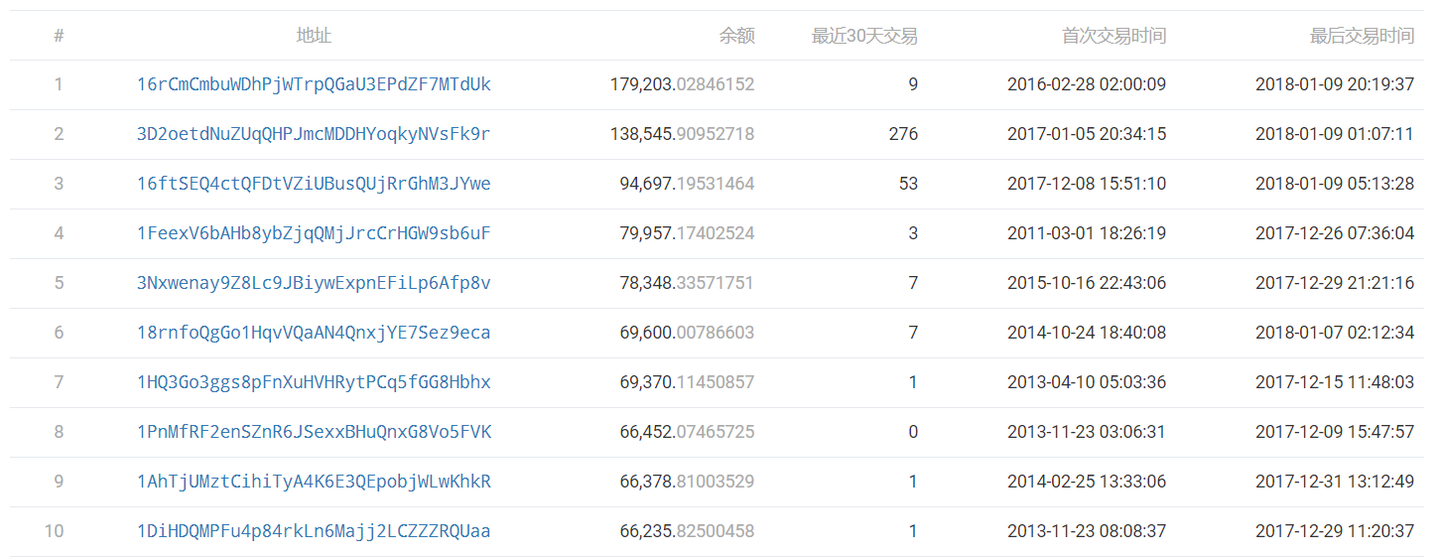Open address 3Nxwenay9Z8Lc9JBiywExpnEFiLp6Afp8v

coord(314,283)
